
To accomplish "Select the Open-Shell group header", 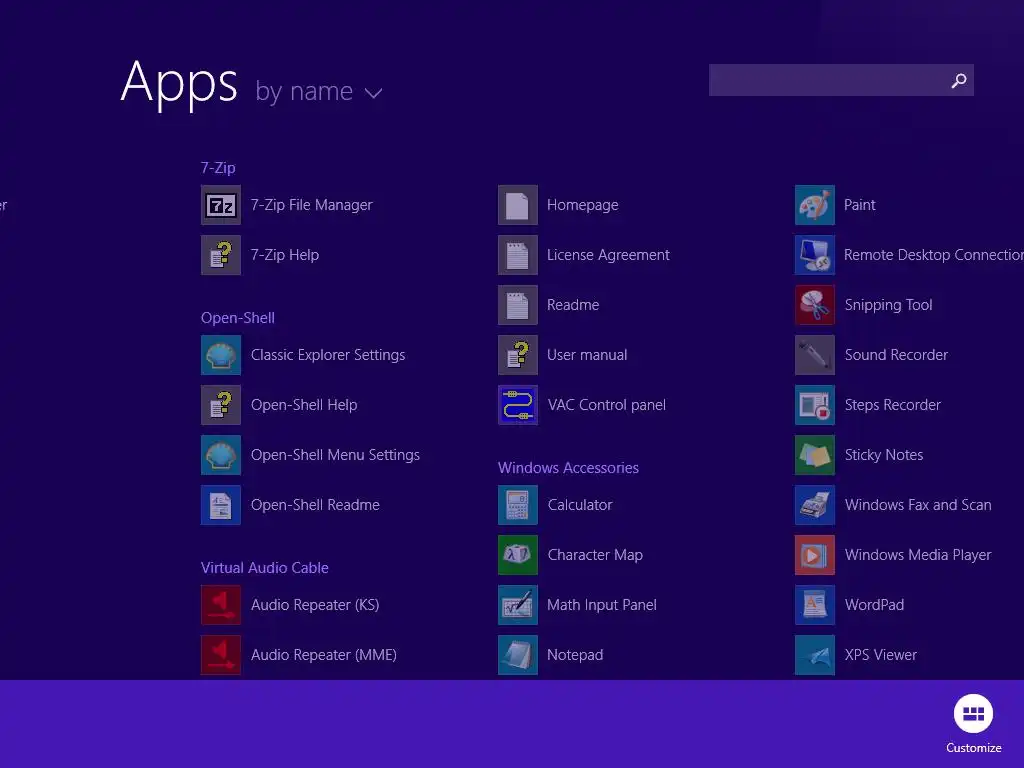I will (238, 318).
